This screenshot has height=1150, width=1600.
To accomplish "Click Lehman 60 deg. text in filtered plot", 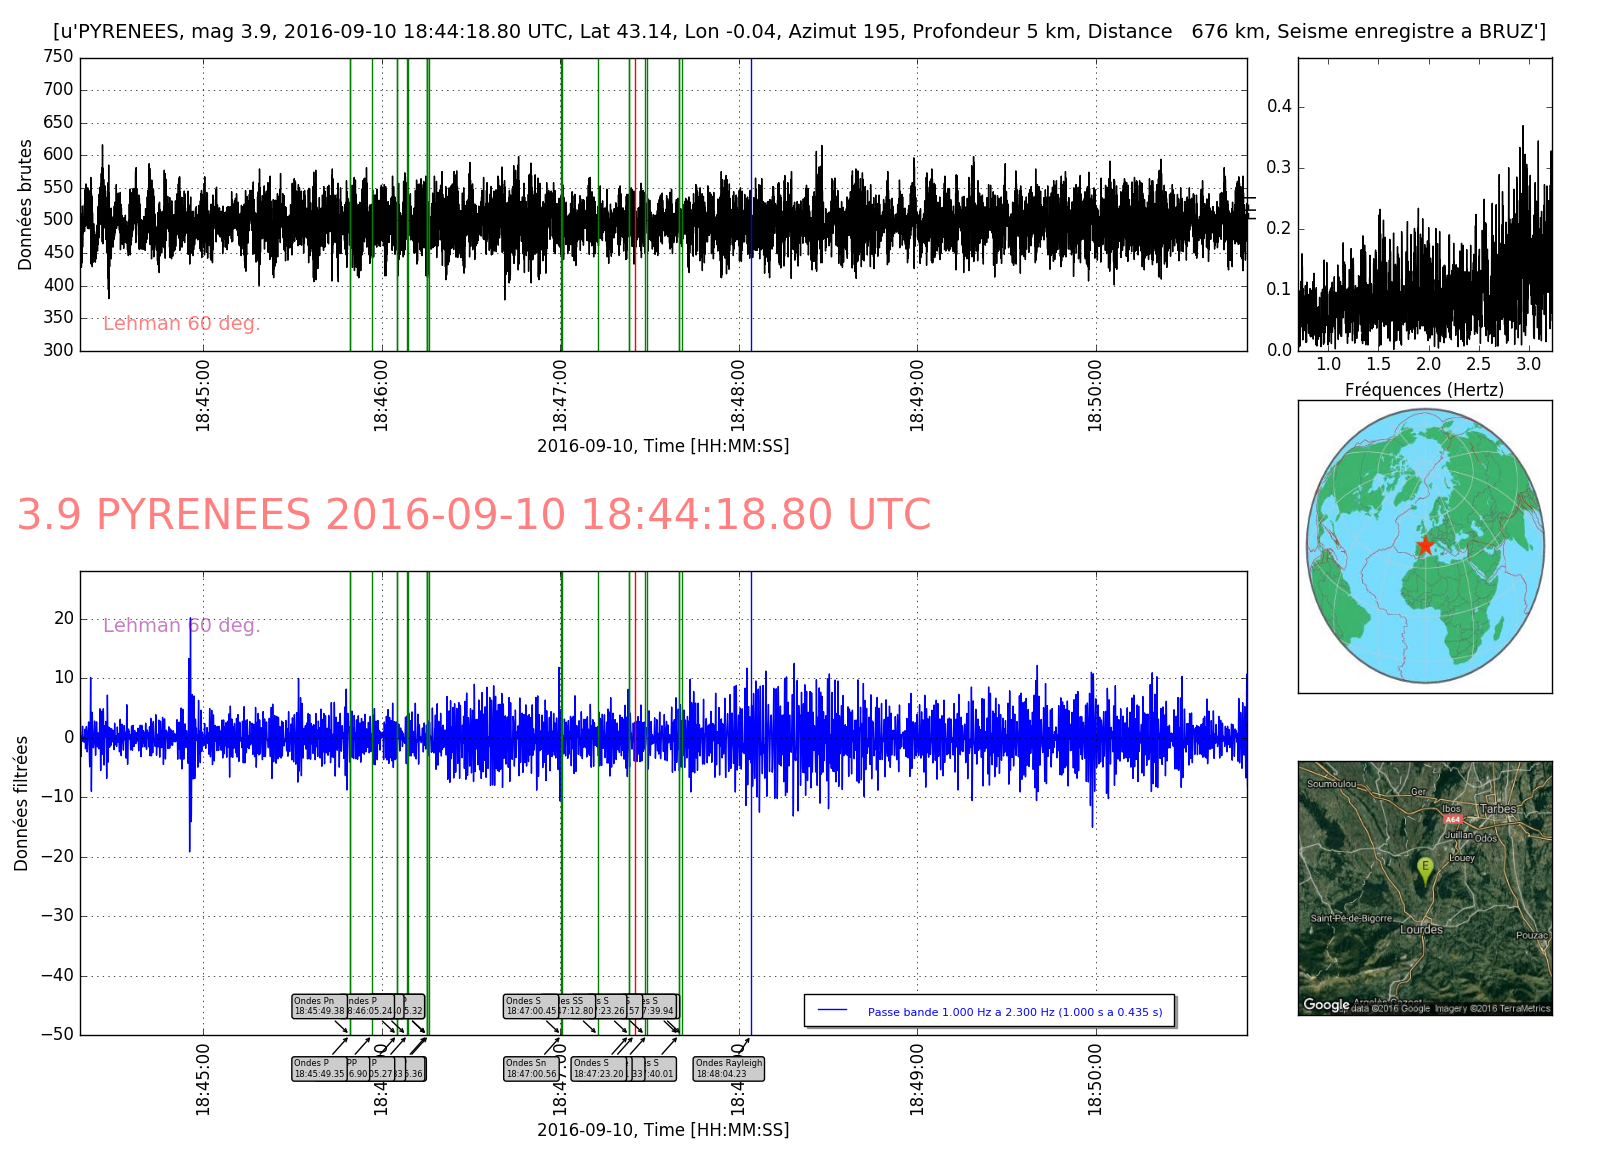I will click(x=181, y=626).
